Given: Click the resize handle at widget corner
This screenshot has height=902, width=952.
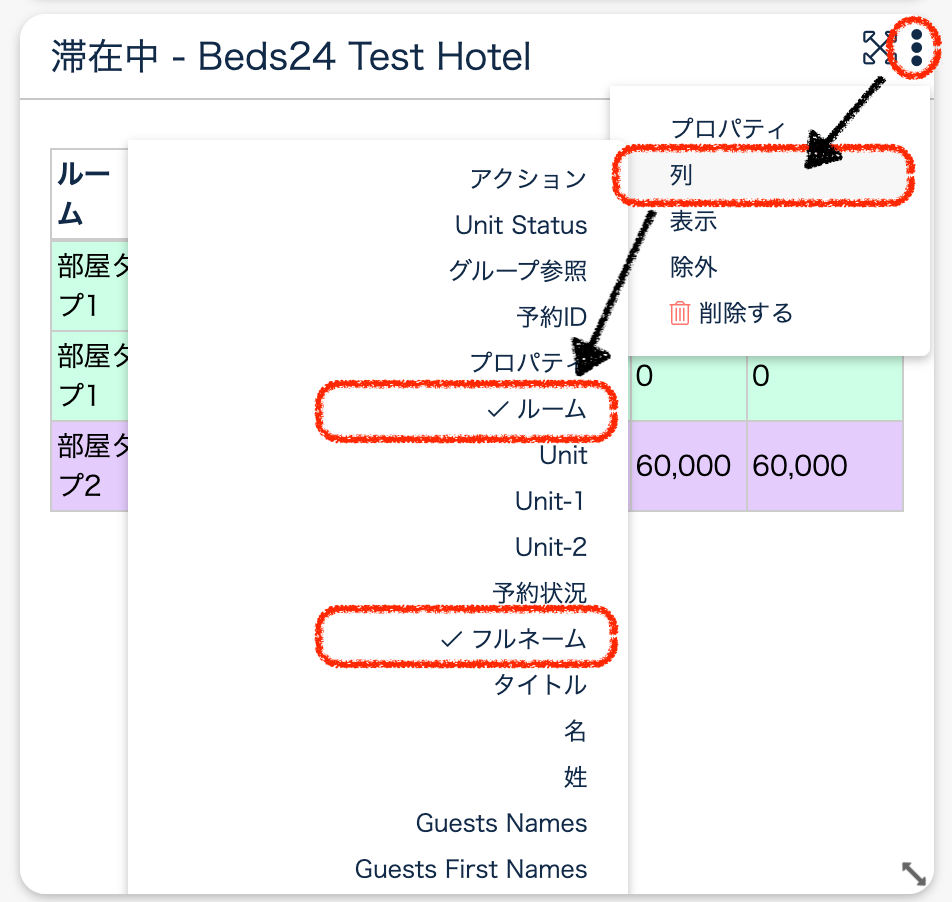Looking at the screenshot, I should (x=913, y=873).
